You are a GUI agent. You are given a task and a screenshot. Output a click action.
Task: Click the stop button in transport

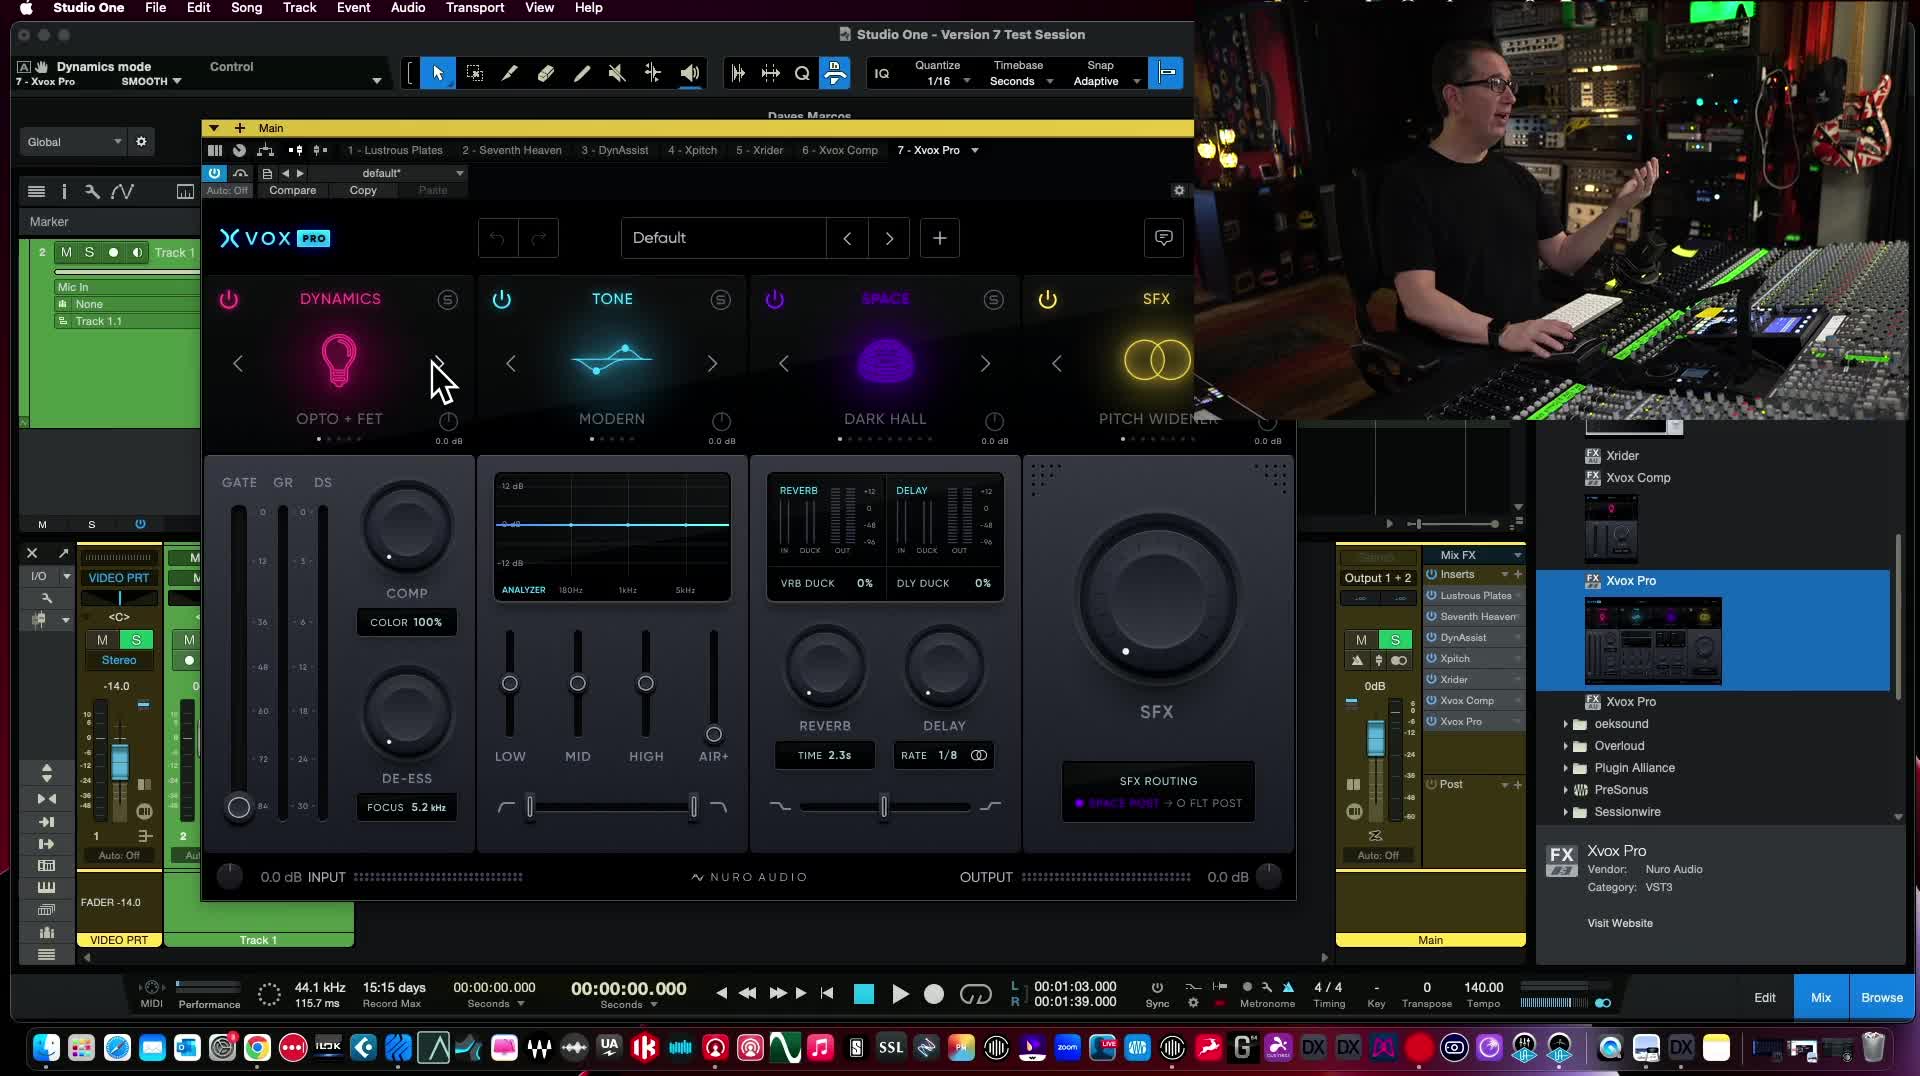(864, 994)
